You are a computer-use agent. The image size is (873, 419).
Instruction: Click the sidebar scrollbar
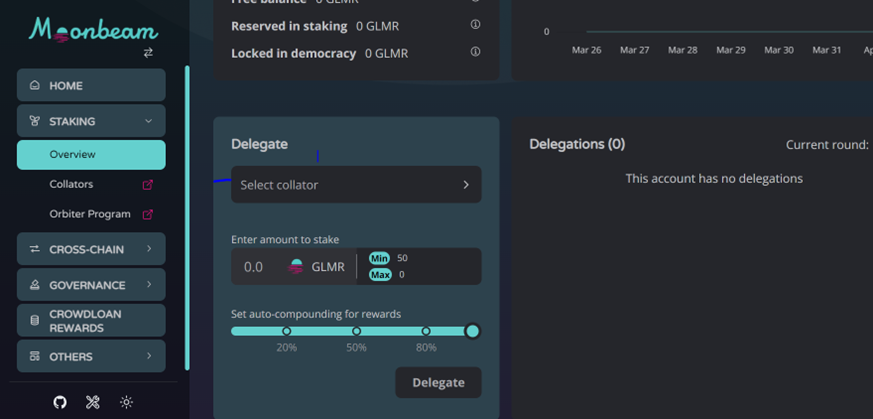187,218
